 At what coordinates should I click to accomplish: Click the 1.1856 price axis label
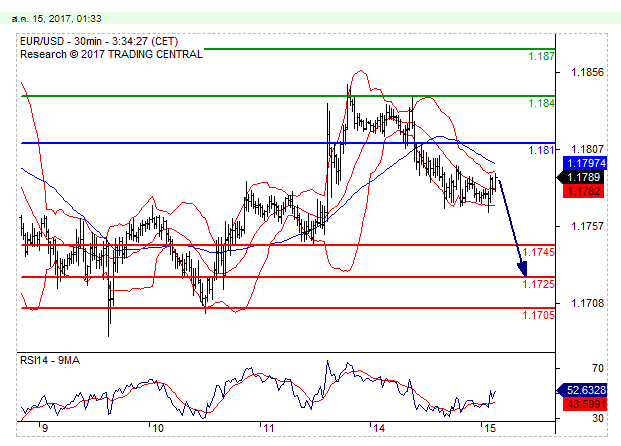tap(587, 72)
